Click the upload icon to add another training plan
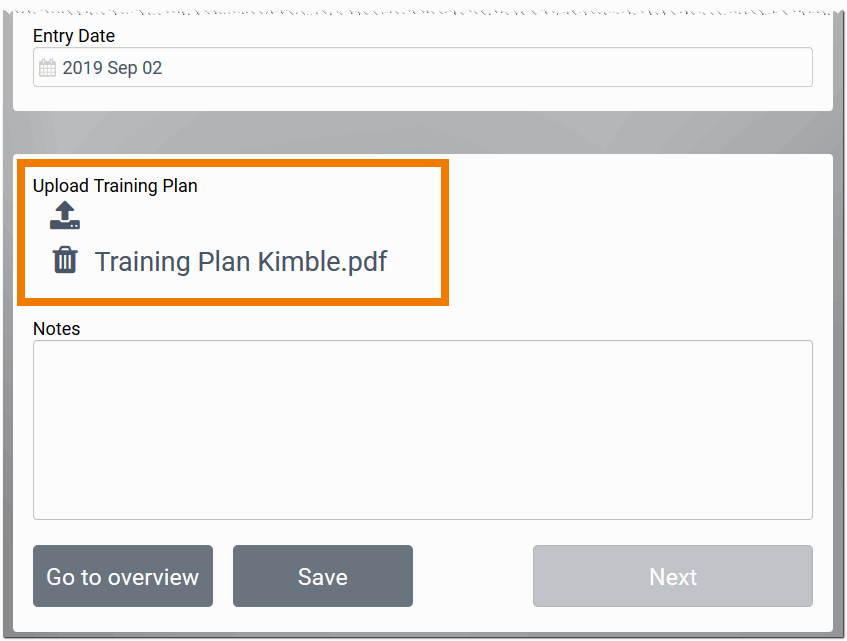 click(64, 215)
